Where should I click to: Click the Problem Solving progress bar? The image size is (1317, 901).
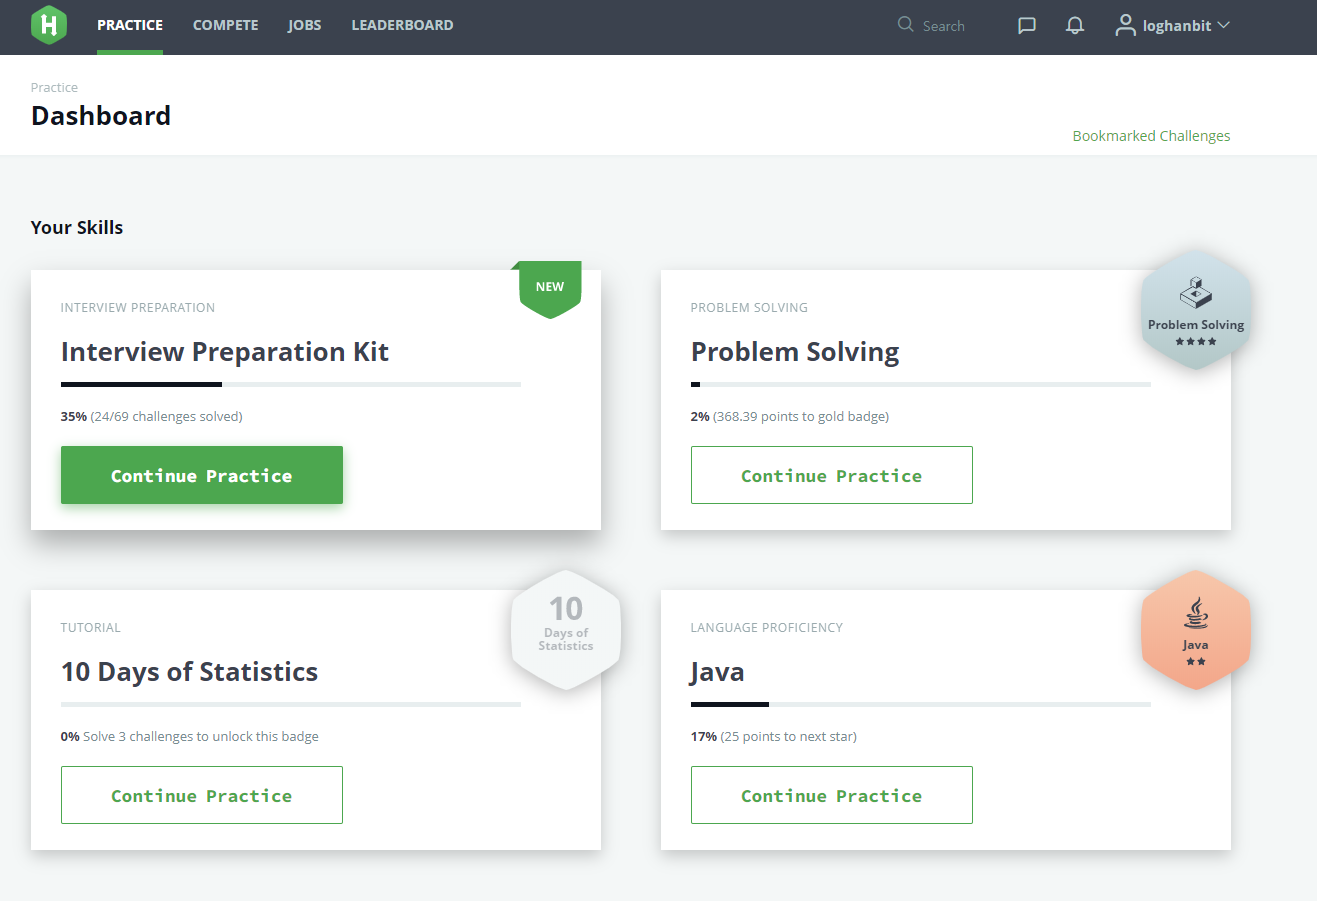click(x=921, y=384)
